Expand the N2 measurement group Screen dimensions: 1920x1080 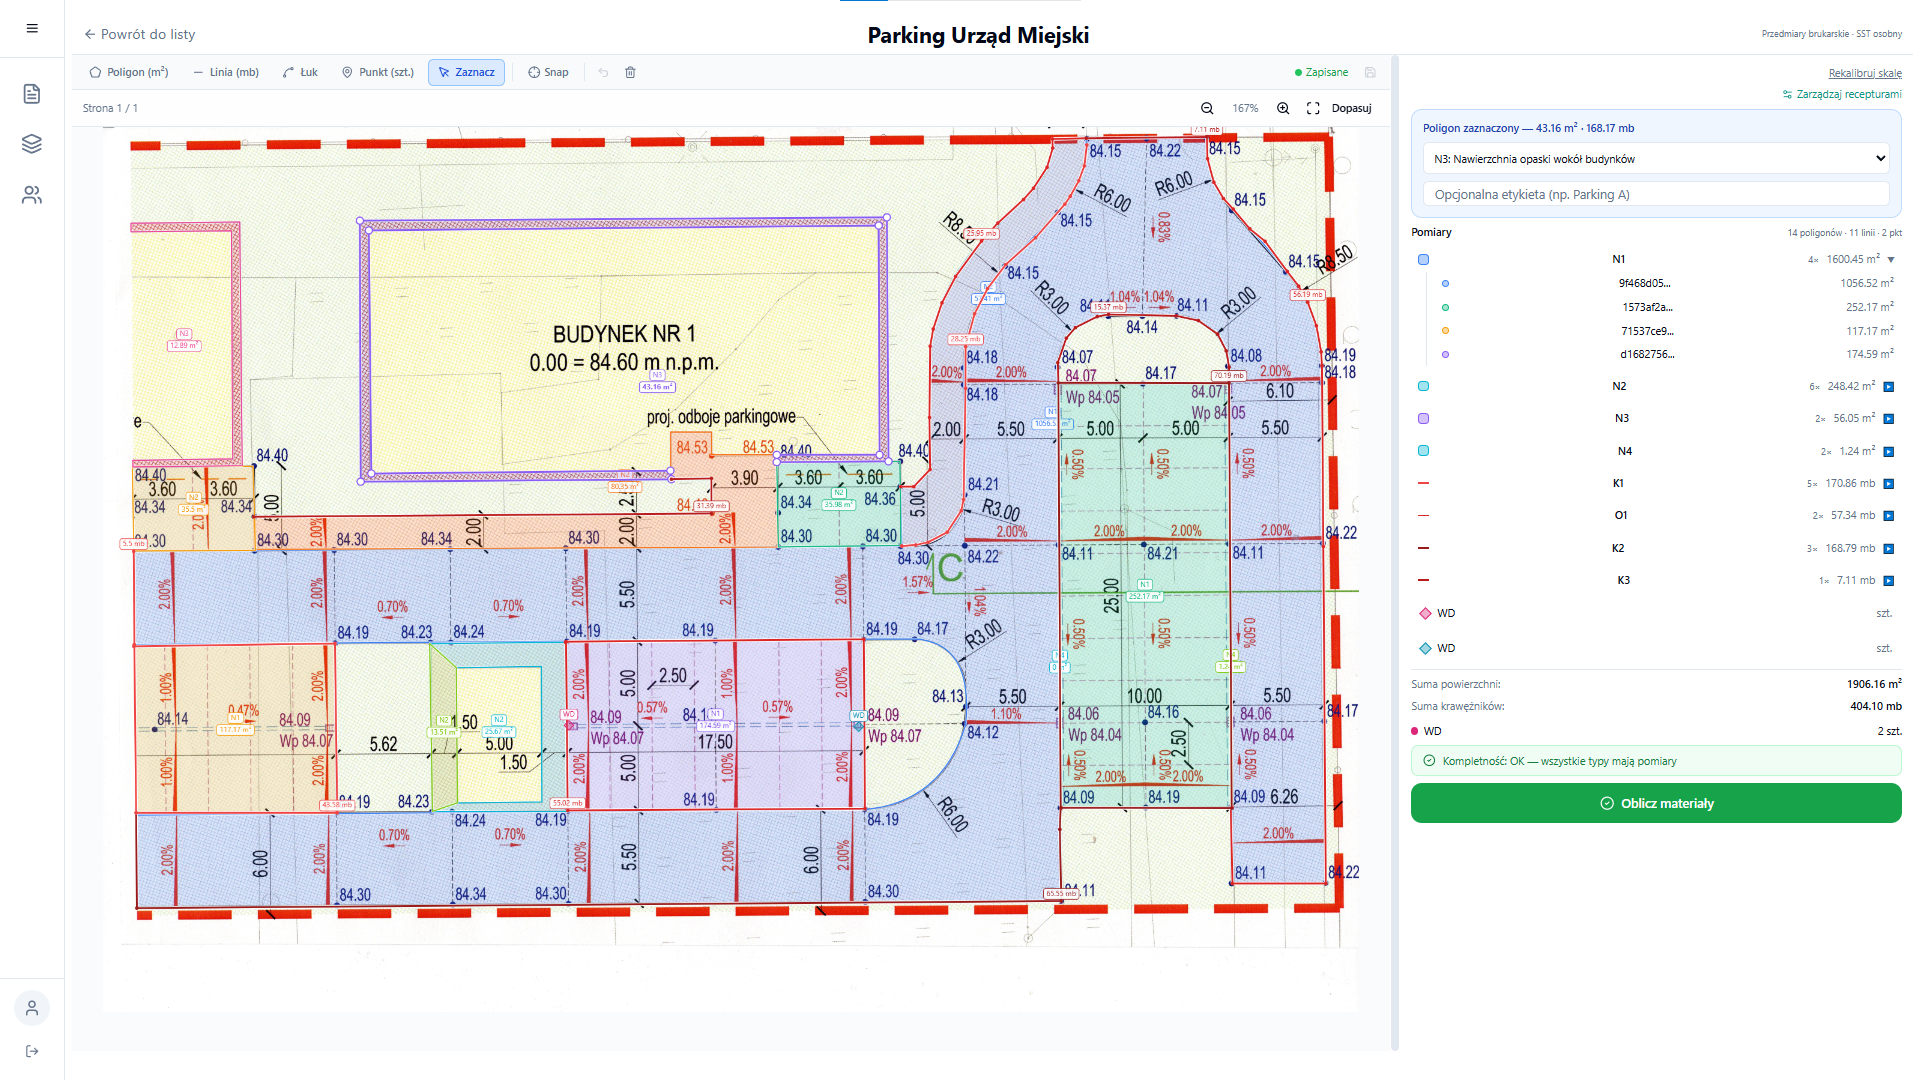pos(1889,387)
